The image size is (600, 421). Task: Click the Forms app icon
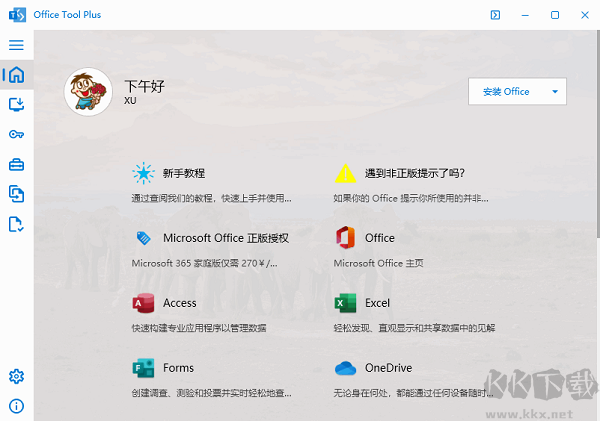click(143, 368)
